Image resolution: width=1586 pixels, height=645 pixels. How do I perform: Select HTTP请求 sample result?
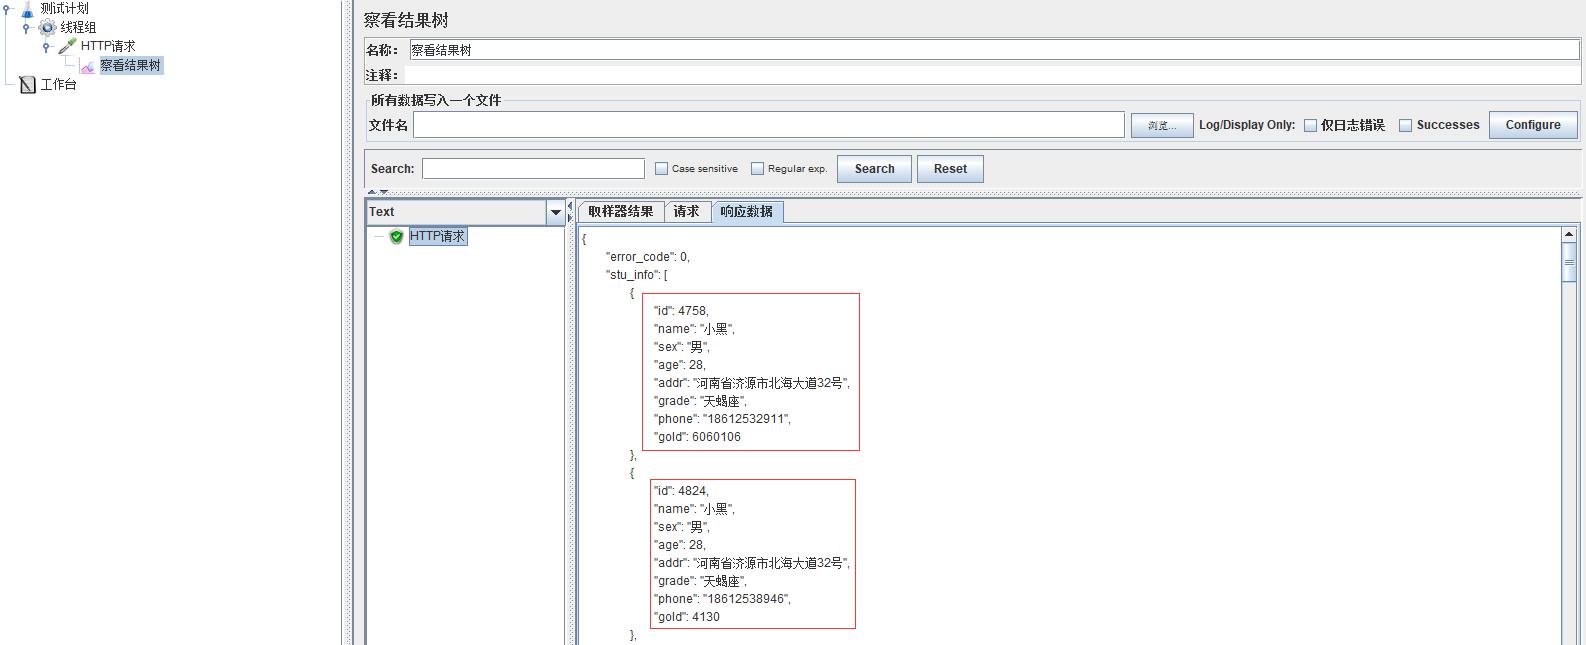tap(438, 237)
